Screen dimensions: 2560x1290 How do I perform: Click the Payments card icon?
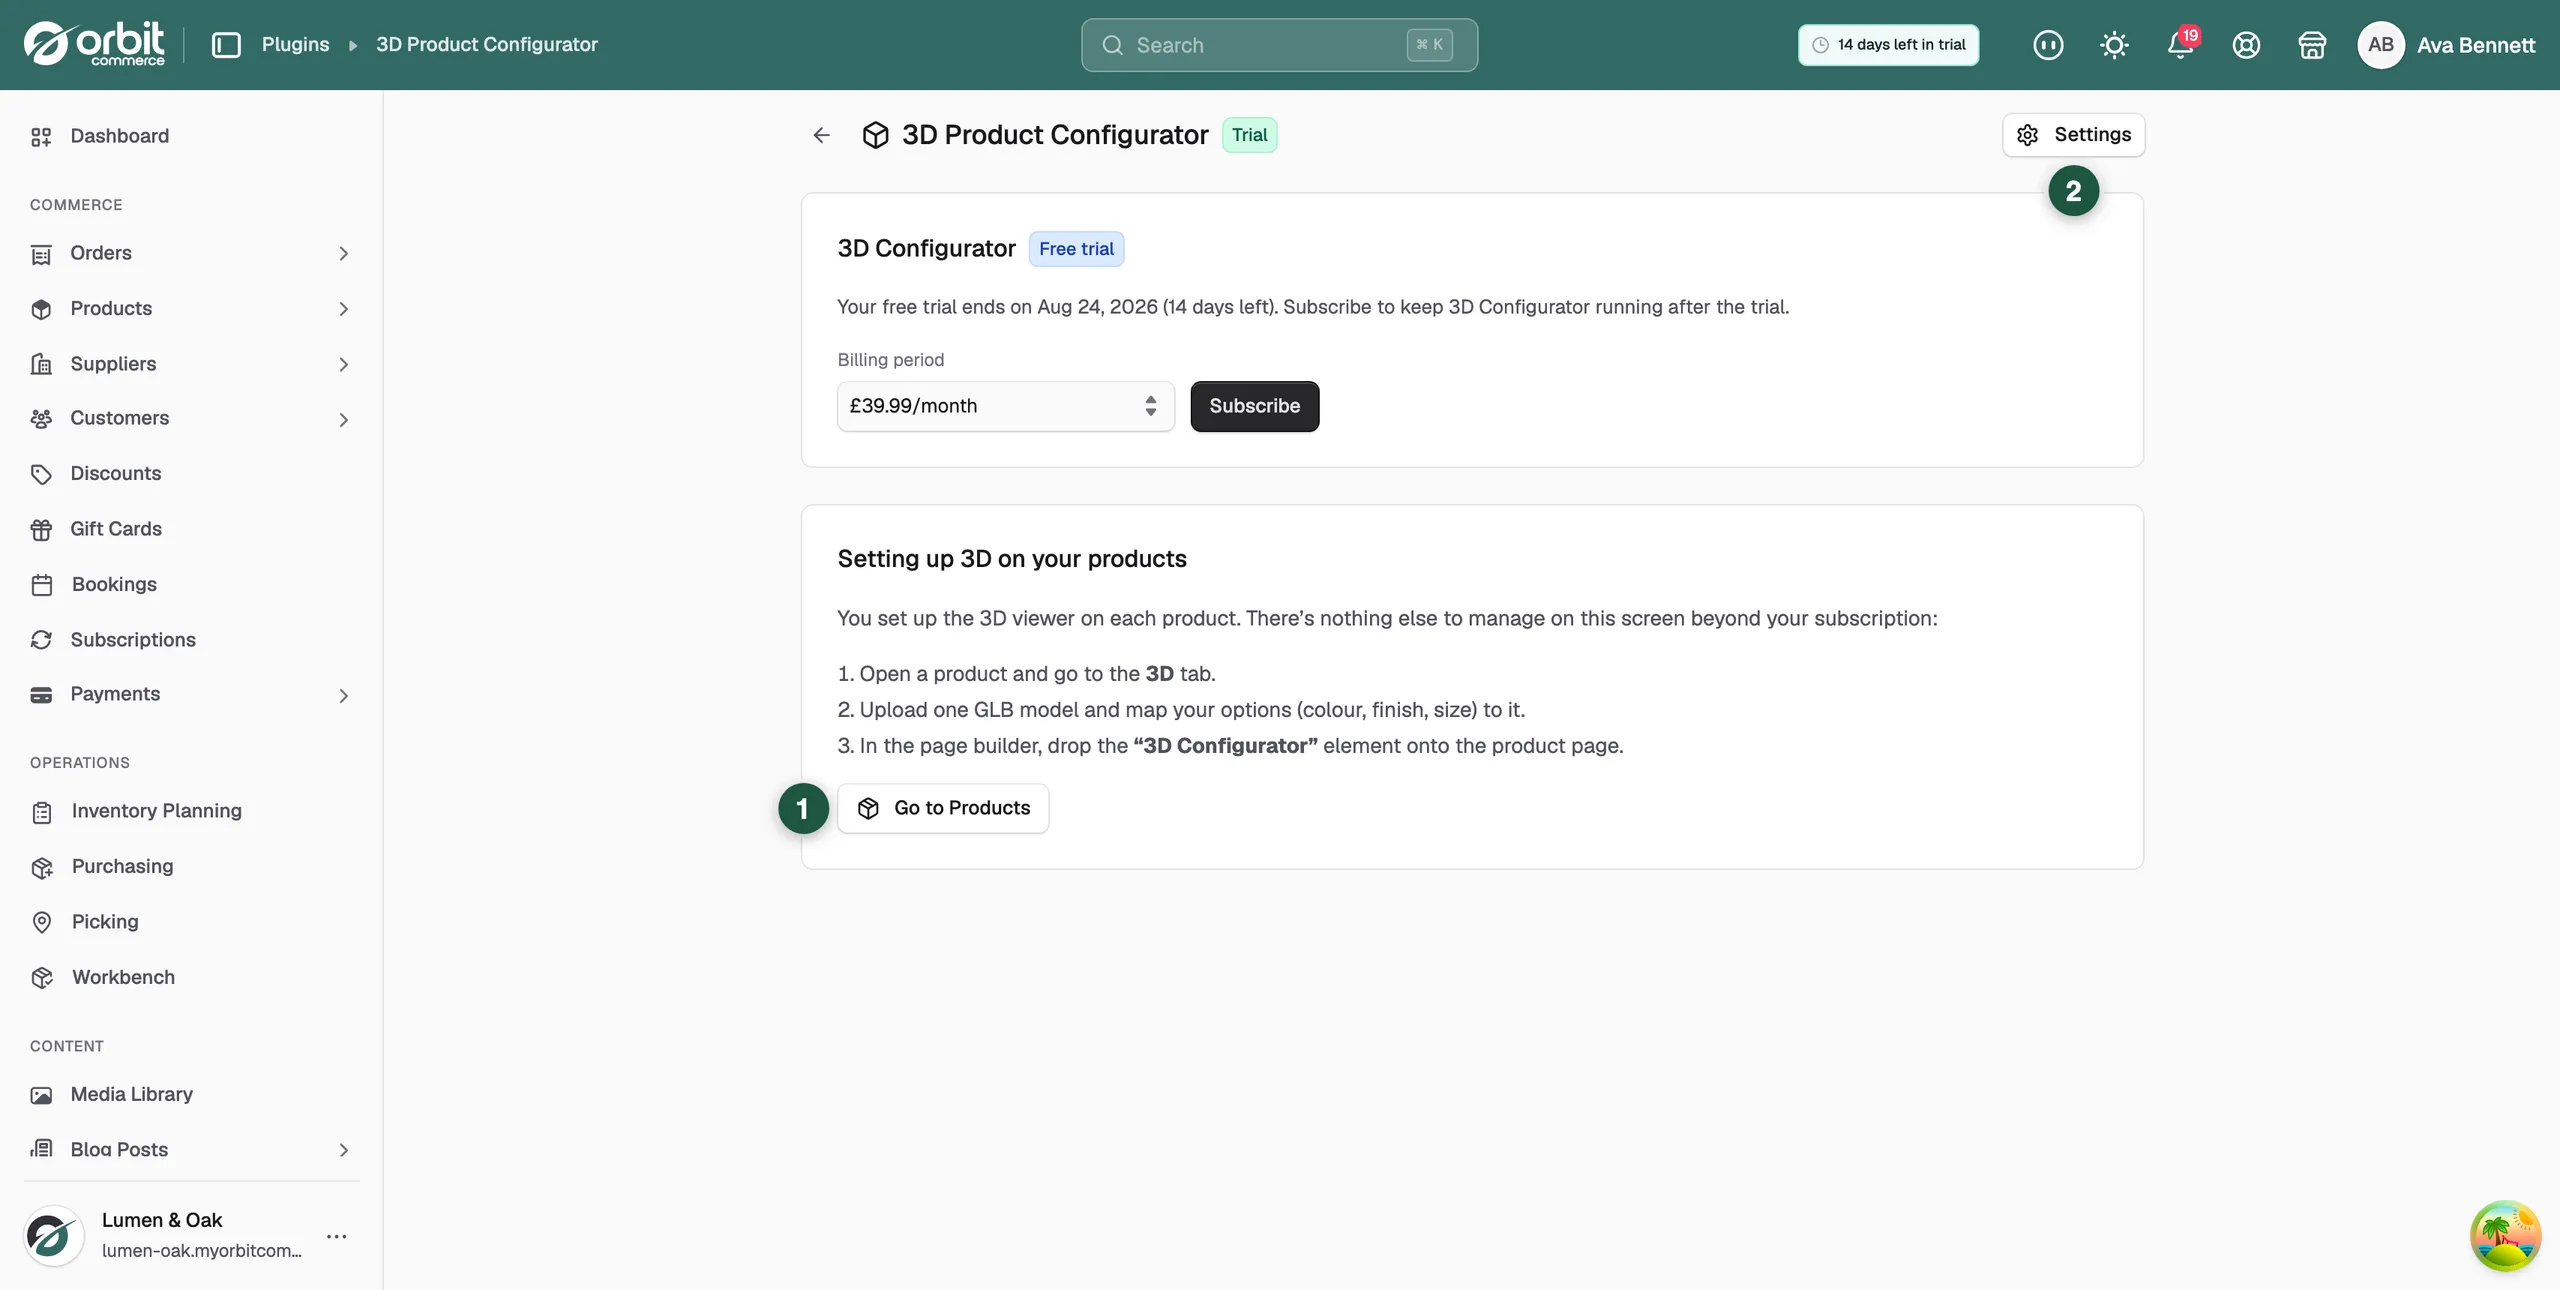click(41, 695)
